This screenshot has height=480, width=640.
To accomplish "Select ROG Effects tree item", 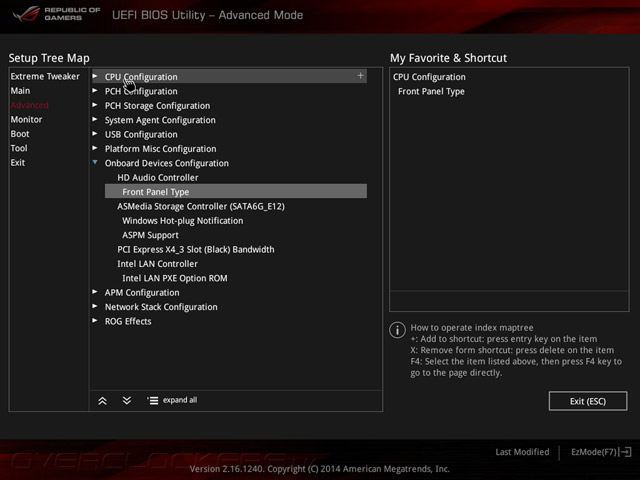I will [x=128, y=321].
